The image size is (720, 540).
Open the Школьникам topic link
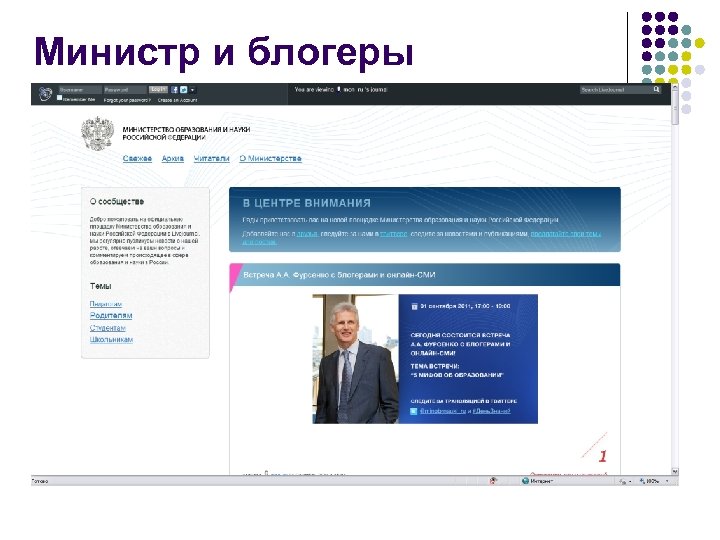(x=111, y=340)
